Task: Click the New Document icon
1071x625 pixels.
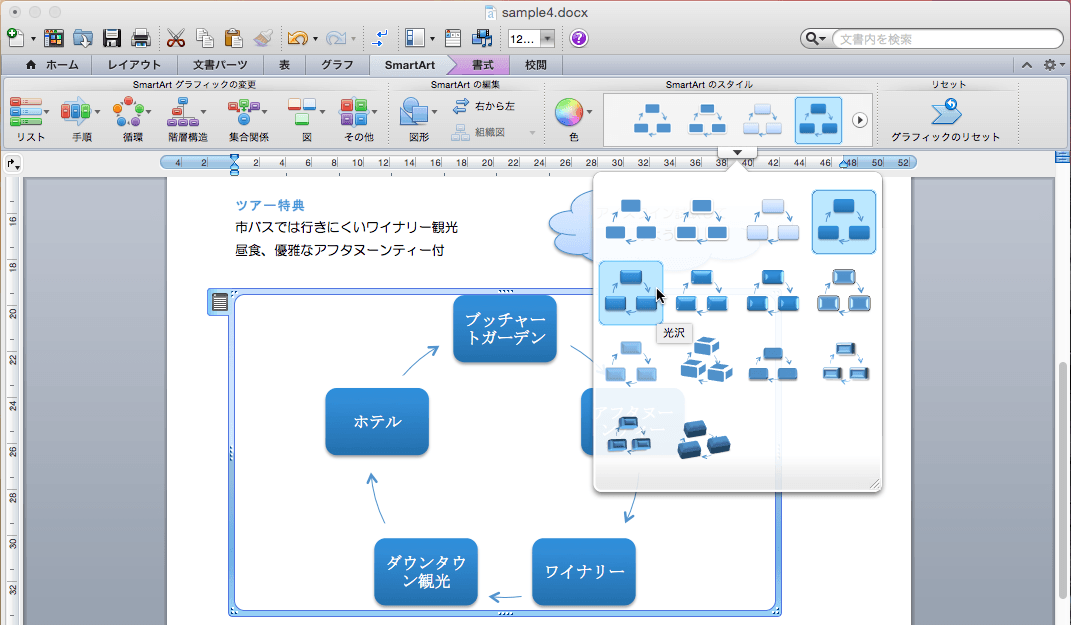Action: coord(15,38)
